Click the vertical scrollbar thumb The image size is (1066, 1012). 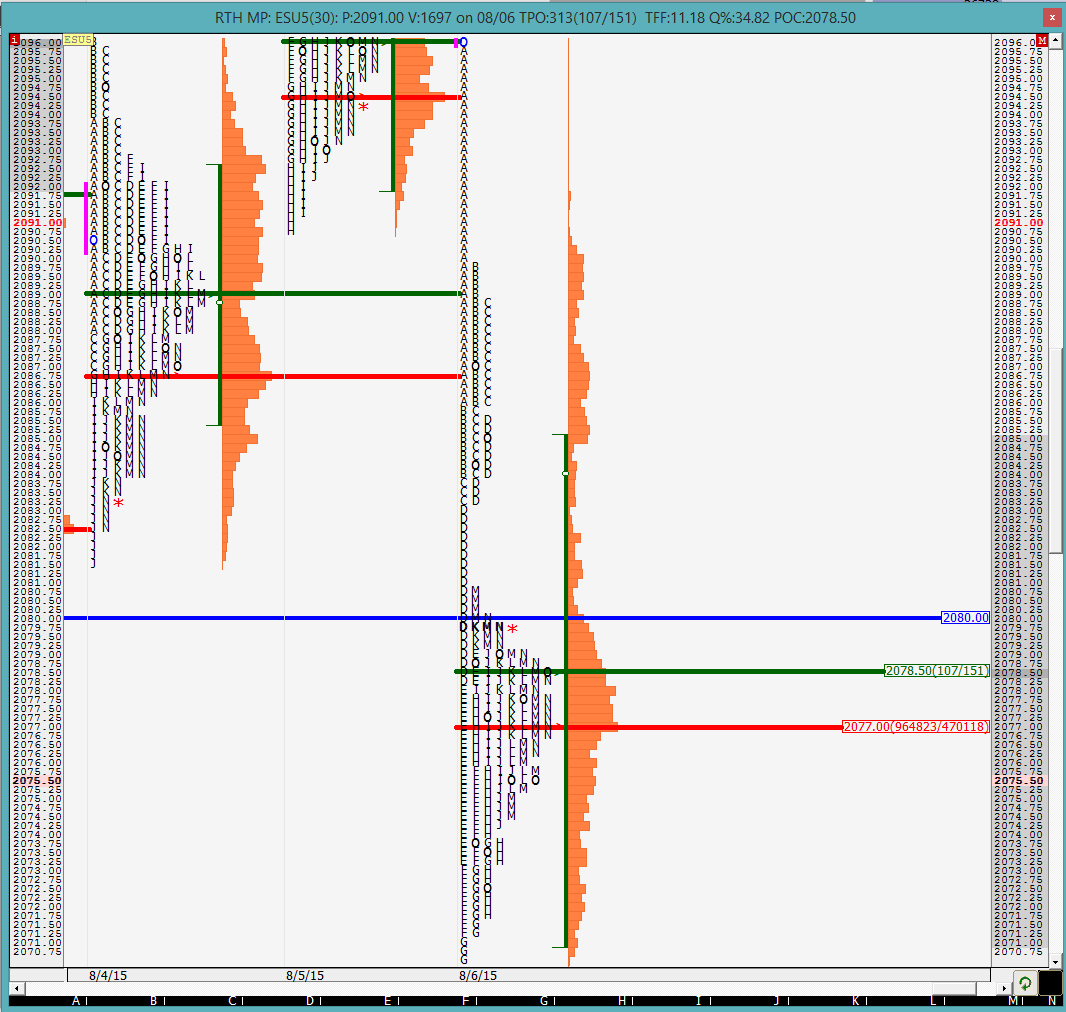pyautogui.click(x=1055, y=449)
